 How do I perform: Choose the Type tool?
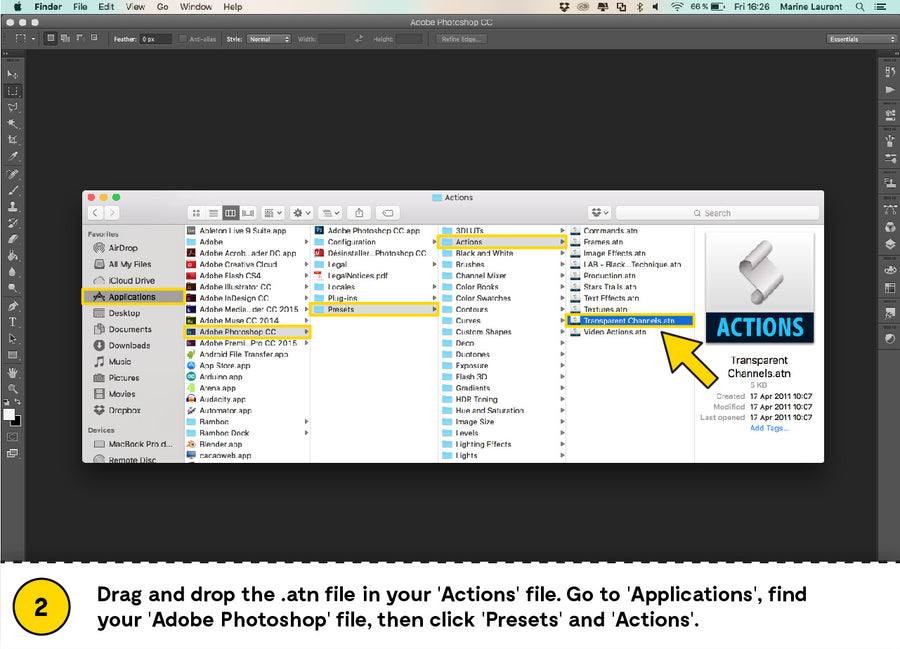coord(13,322)
